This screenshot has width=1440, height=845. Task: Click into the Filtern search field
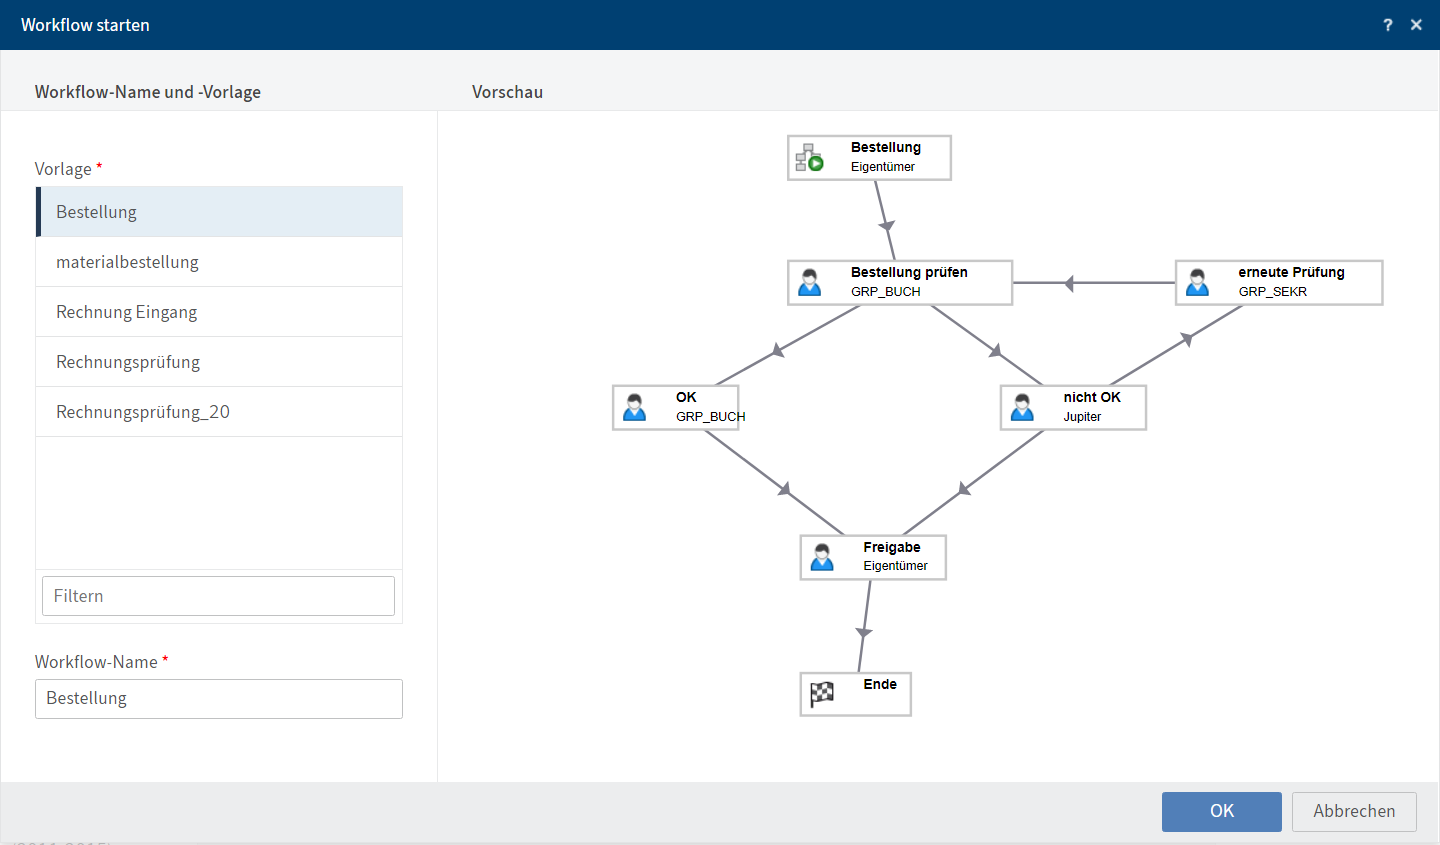(x=218, y=596)
